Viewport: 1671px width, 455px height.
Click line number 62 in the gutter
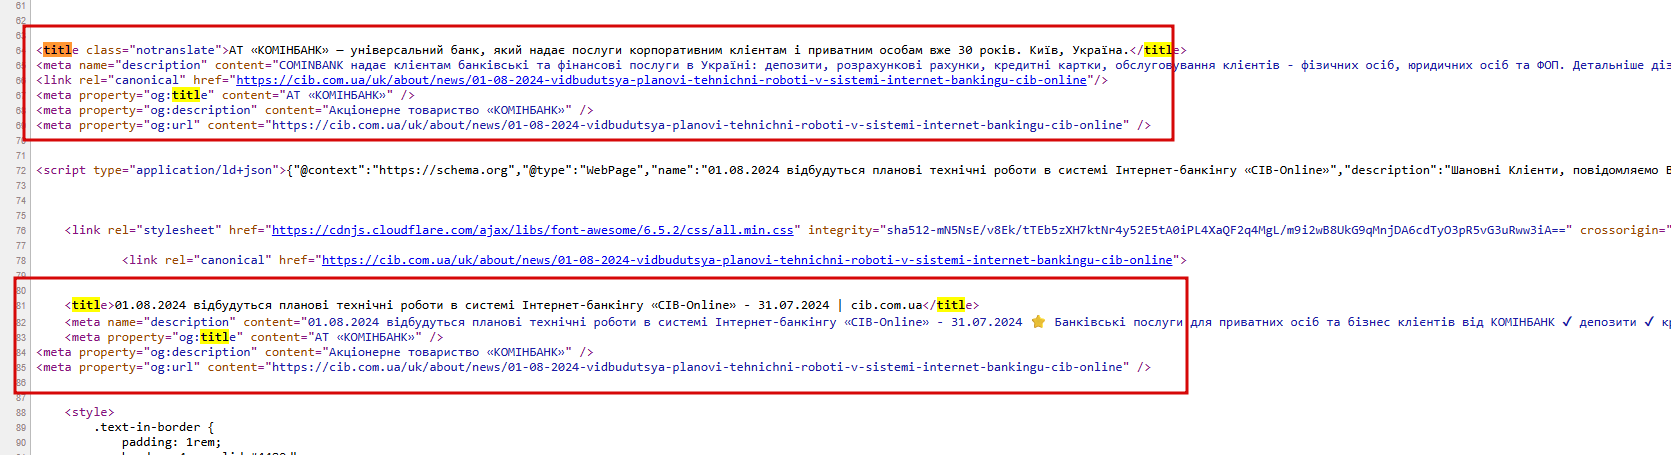(21, 21)
